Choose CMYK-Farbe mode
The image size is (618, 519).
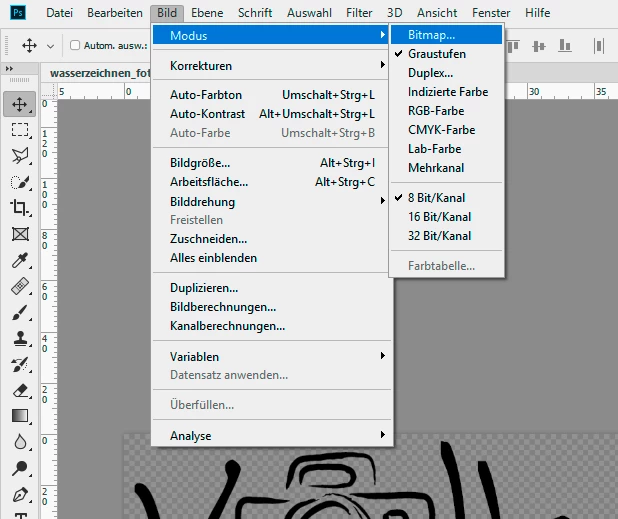point(447,130)
